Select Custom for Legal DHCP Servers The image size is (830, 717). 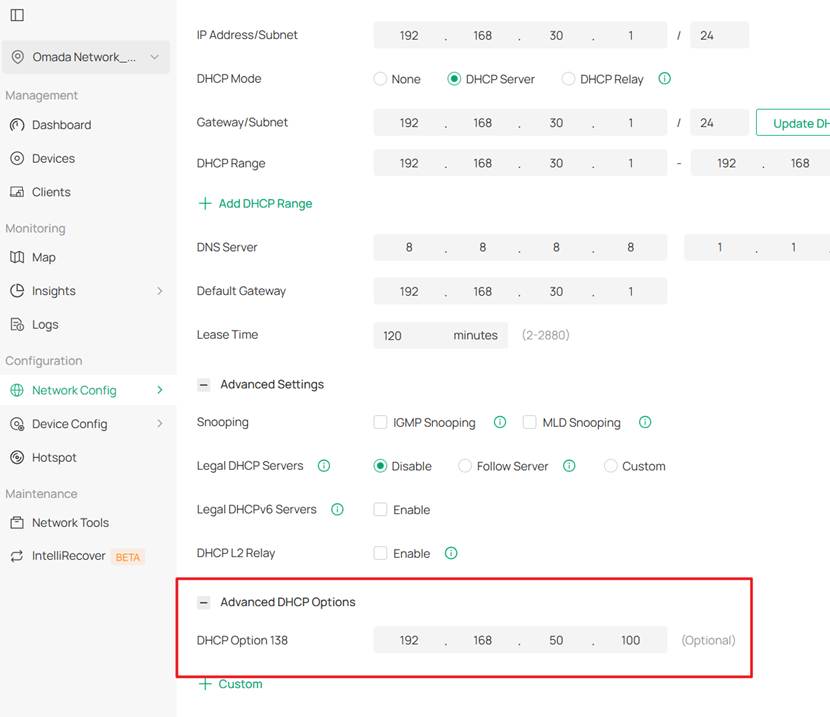[x=610, y=466]
